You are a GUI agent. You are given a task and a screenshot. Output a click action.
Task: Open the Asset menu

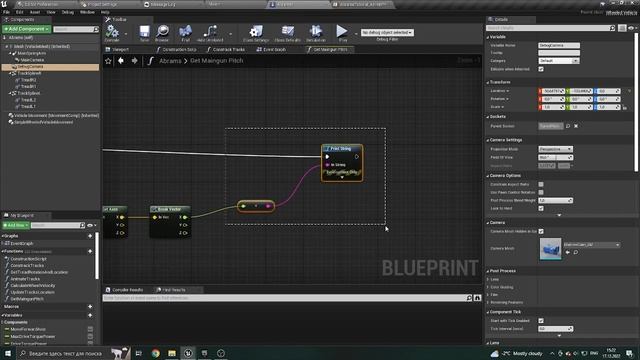tap(35, 12)
